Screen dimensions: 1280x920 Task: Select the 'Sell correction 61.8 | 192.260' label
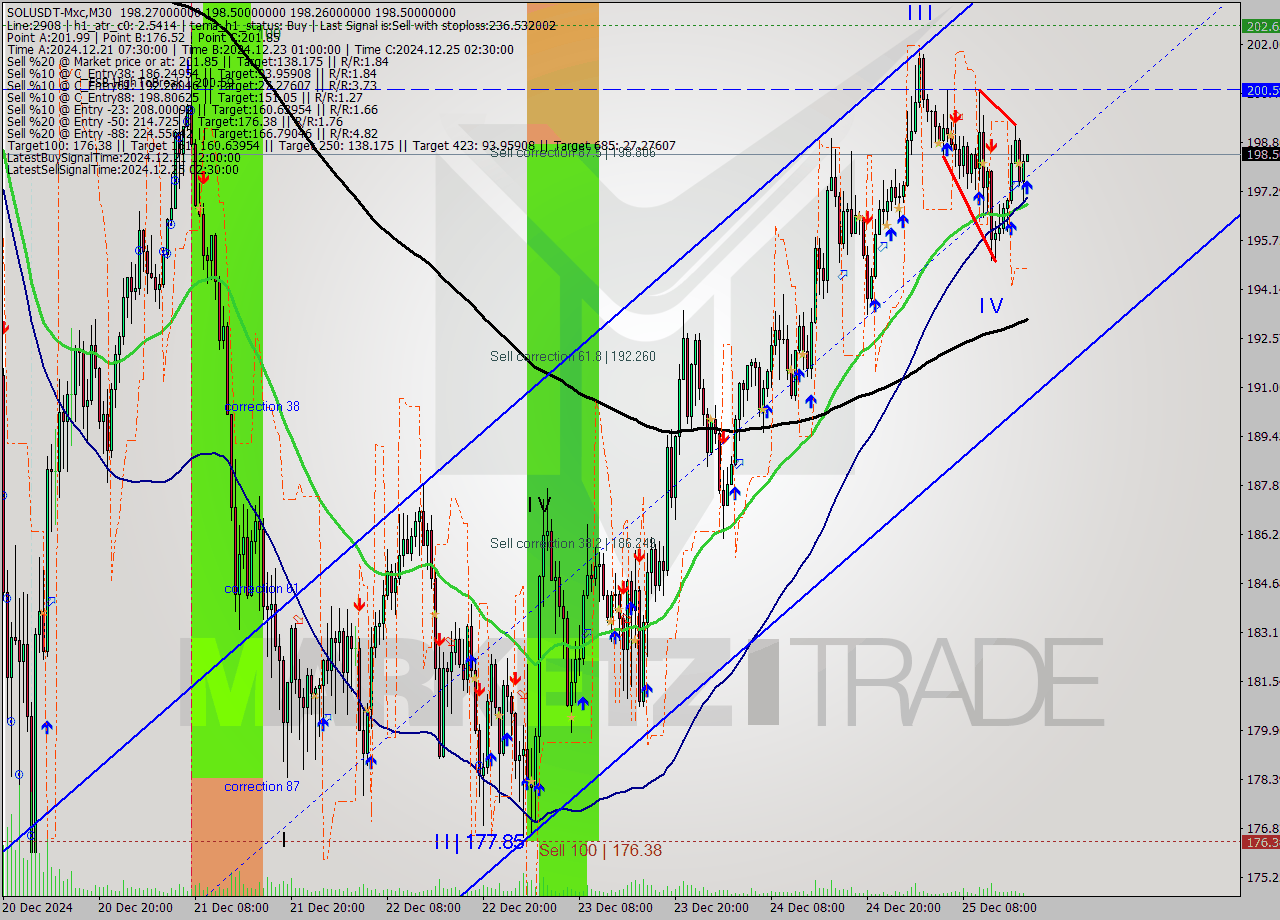(573, 356)
